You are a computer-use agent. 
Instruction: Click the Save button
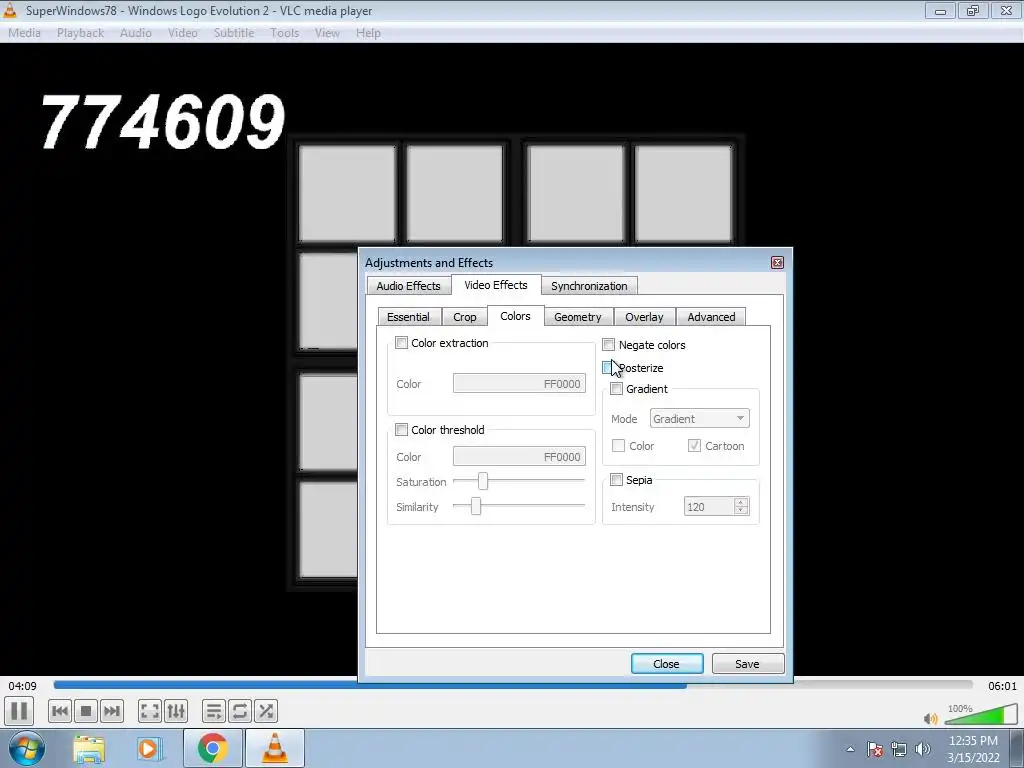(x=747, y=664)
